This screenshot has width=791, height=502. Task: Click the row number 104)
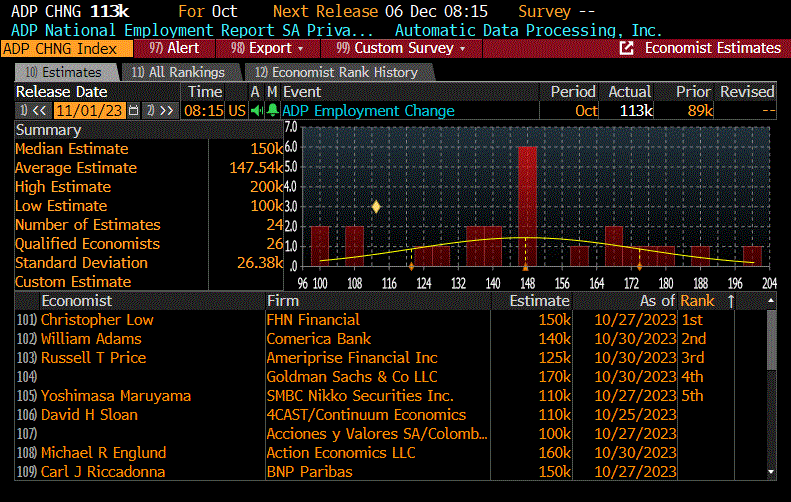tap(27, 377)
